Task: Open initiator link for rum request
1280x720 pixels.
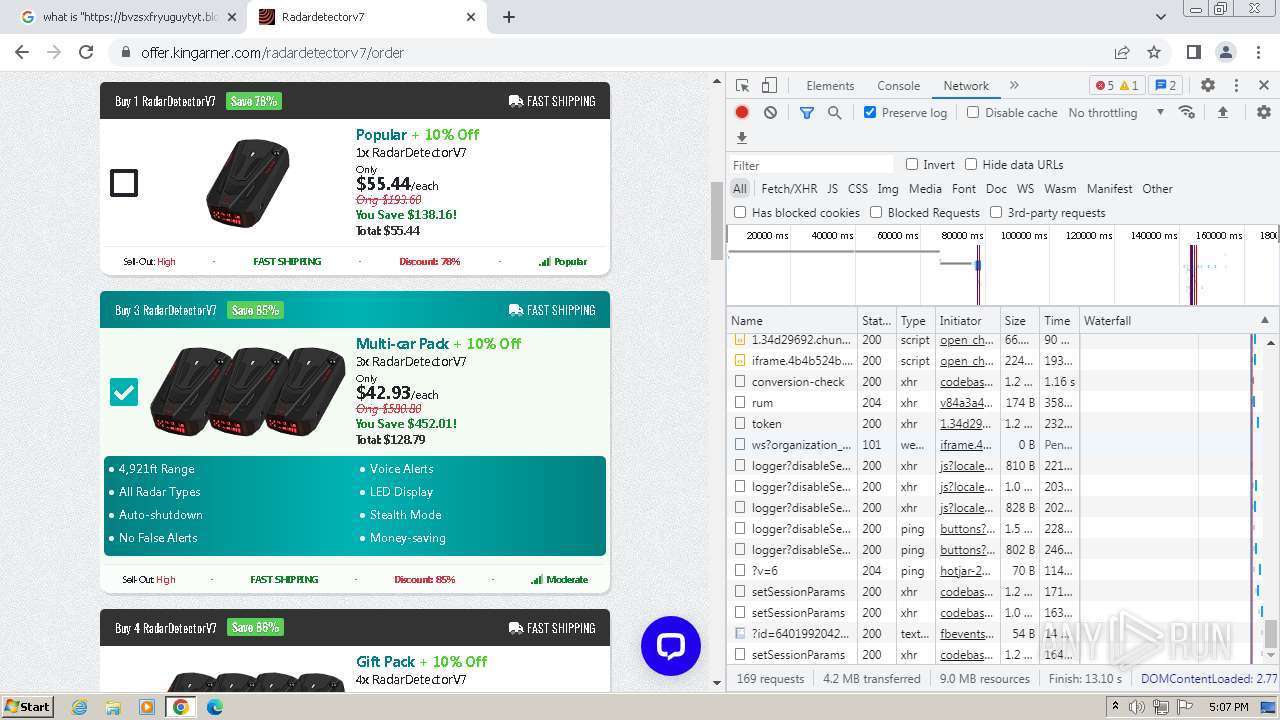Action: coord(966,402)
